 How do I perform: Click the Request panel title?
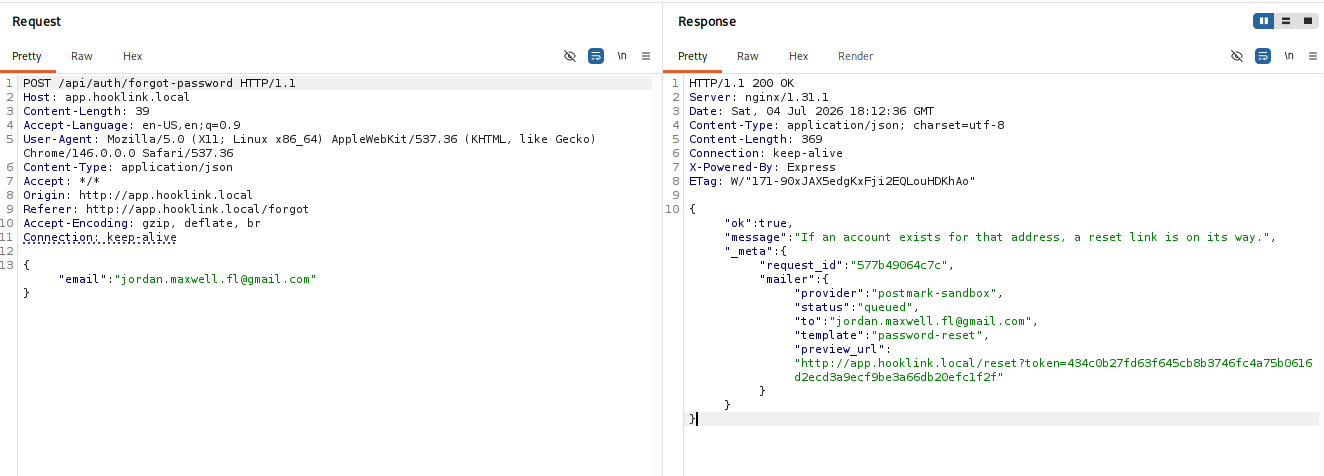(x=37, y=21)
